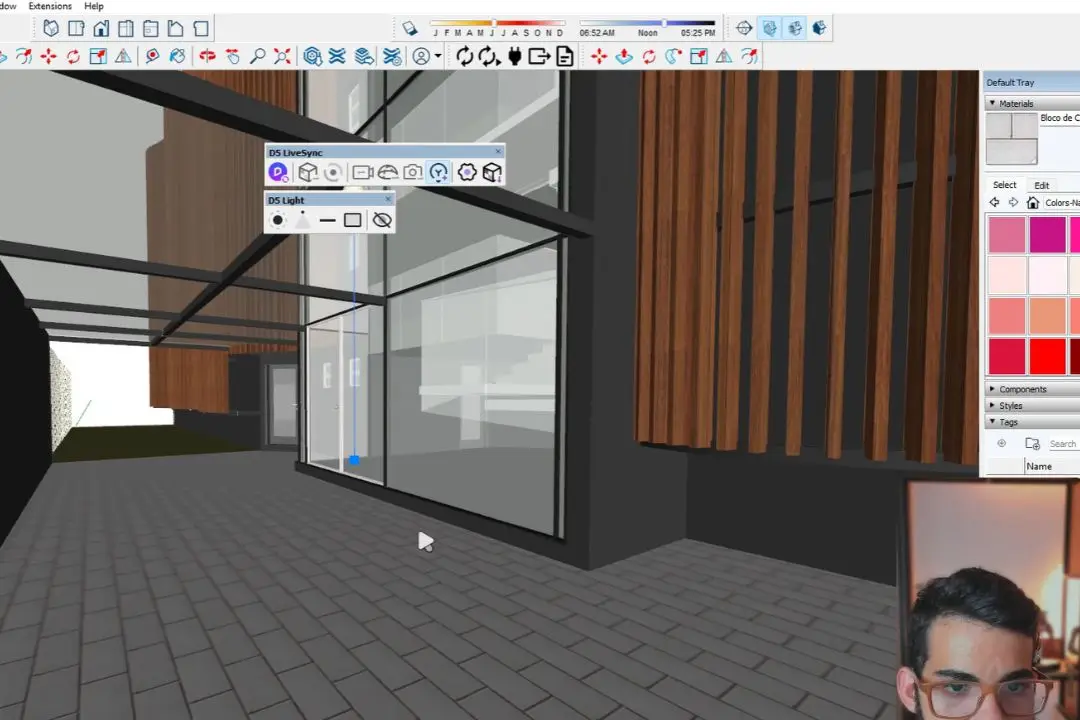Open the 3D Warehouse icon
Viewport: 1080px width, 720px height.
click(313, 56)
